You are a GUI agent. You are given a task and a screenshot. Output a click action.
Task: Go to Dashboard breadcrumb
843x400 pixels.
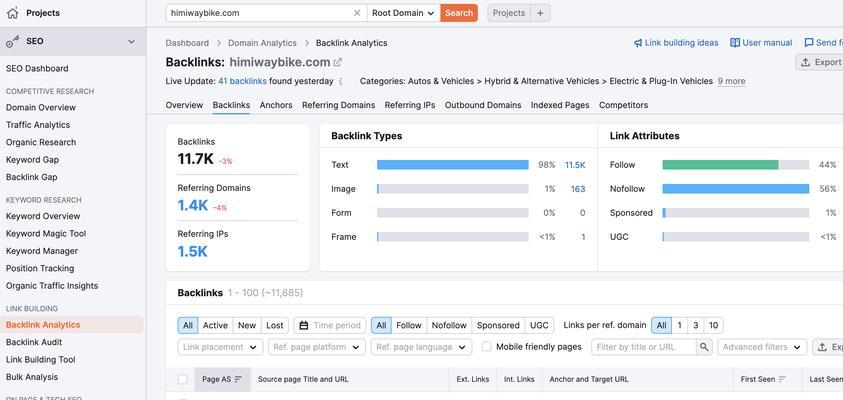187,43
